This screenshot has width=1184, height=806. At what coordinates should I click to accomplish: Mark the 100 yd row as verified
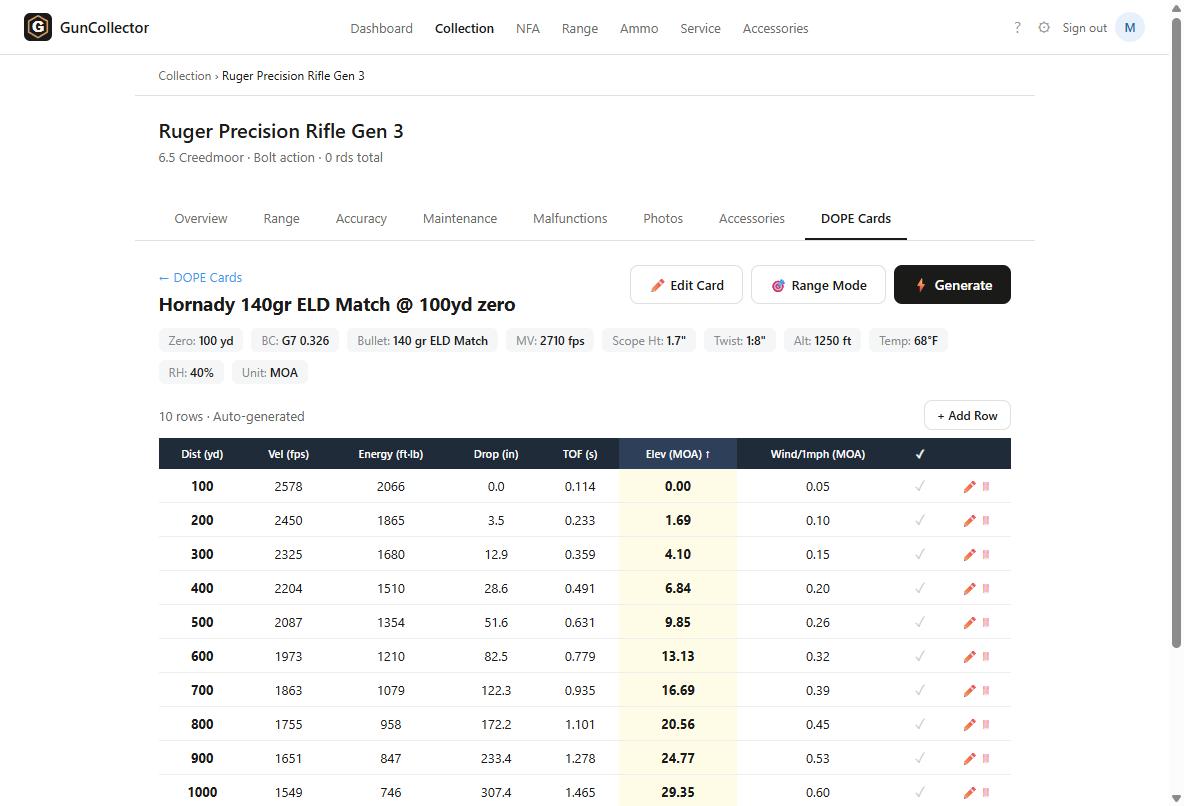coord(920,486)
